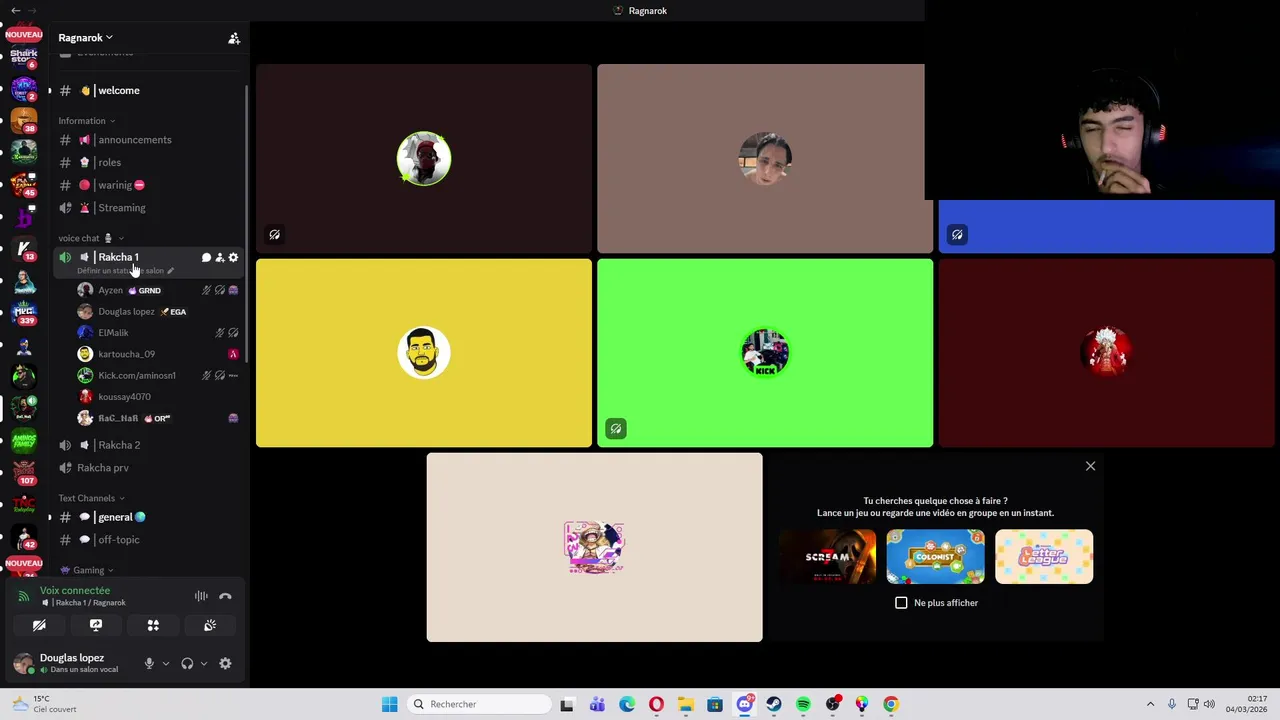Click Voix connectée connection status

pos(75,591)
